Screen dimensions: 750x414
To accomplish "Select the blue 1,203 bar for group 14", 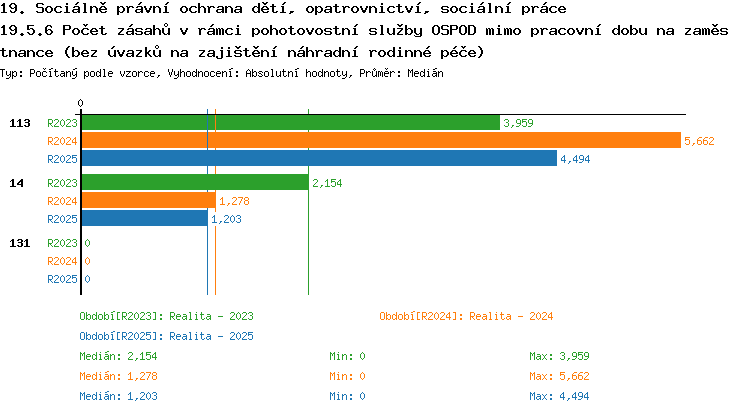I will point(145,218).
